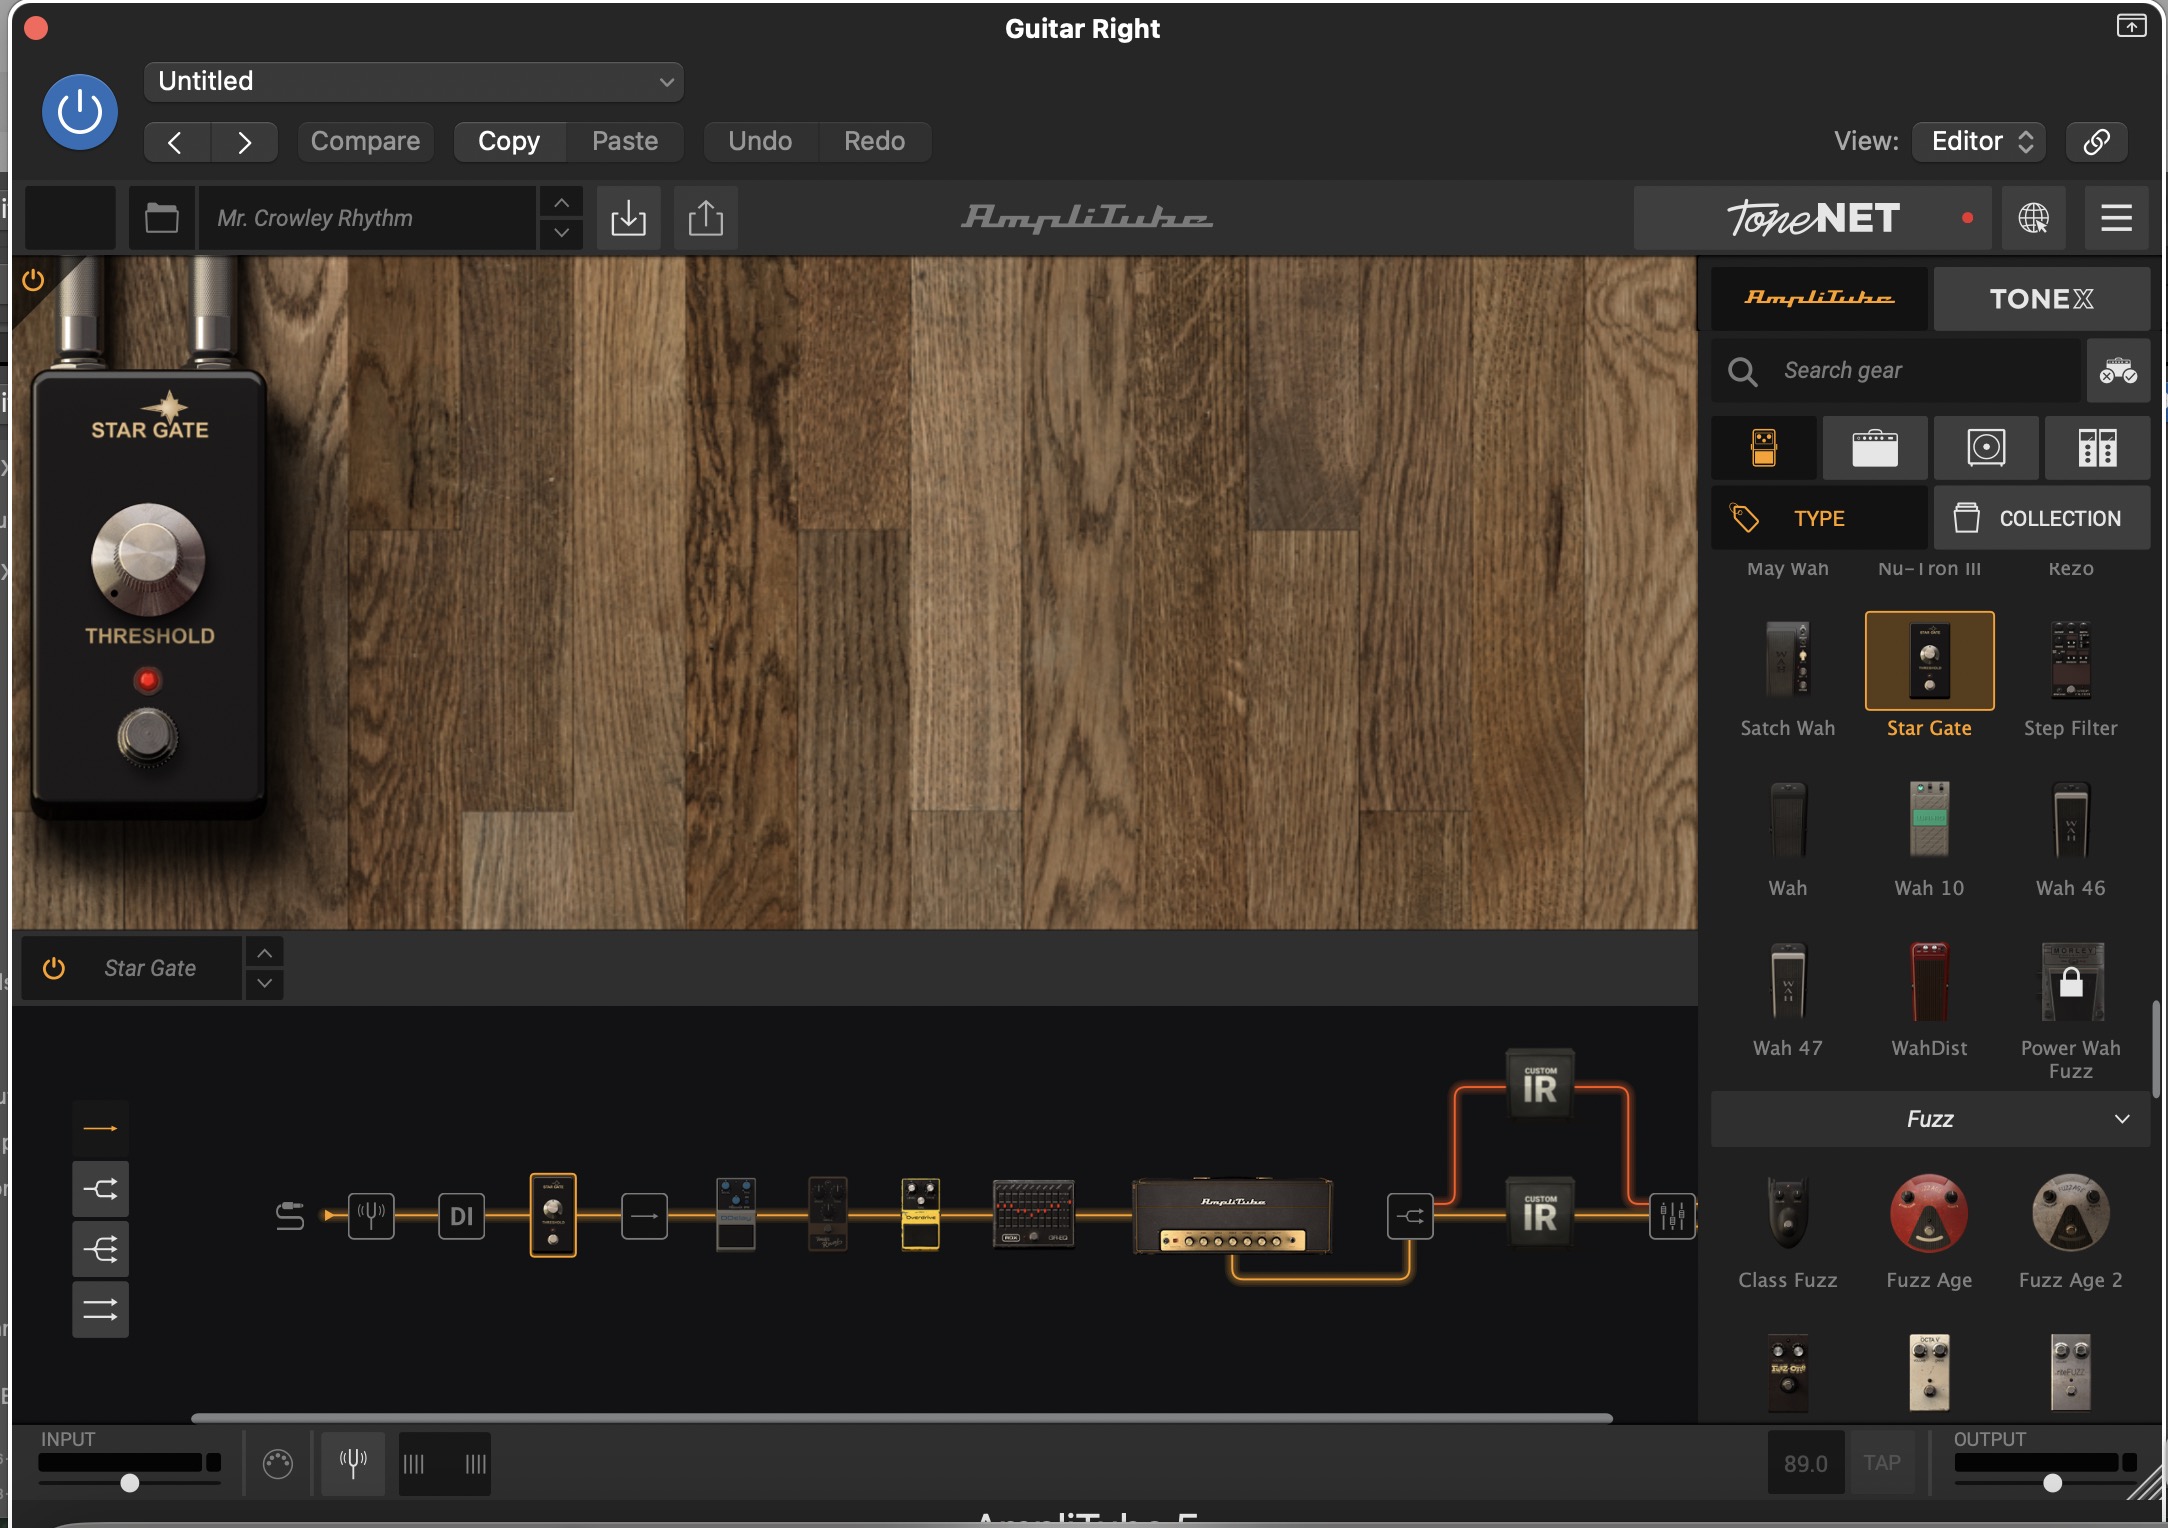2168x1528 pixels.
Task: Select the Wah 46 pedal
Action: 2070,838
